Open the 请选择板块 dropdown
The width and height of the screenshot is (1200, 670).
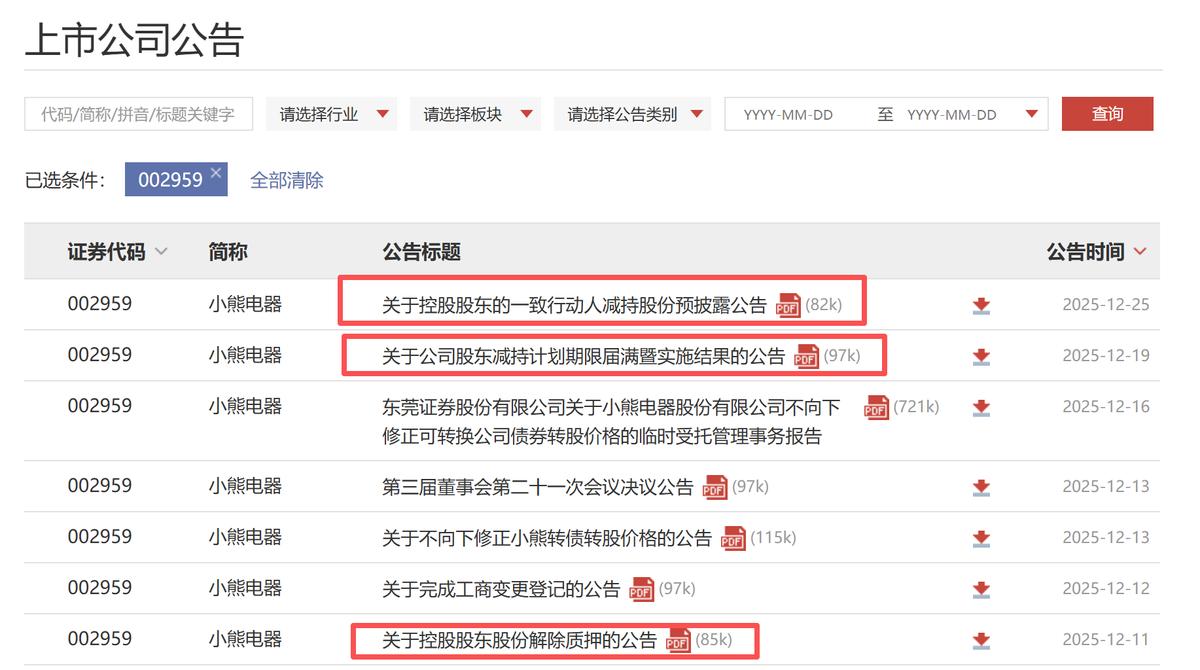475,114
